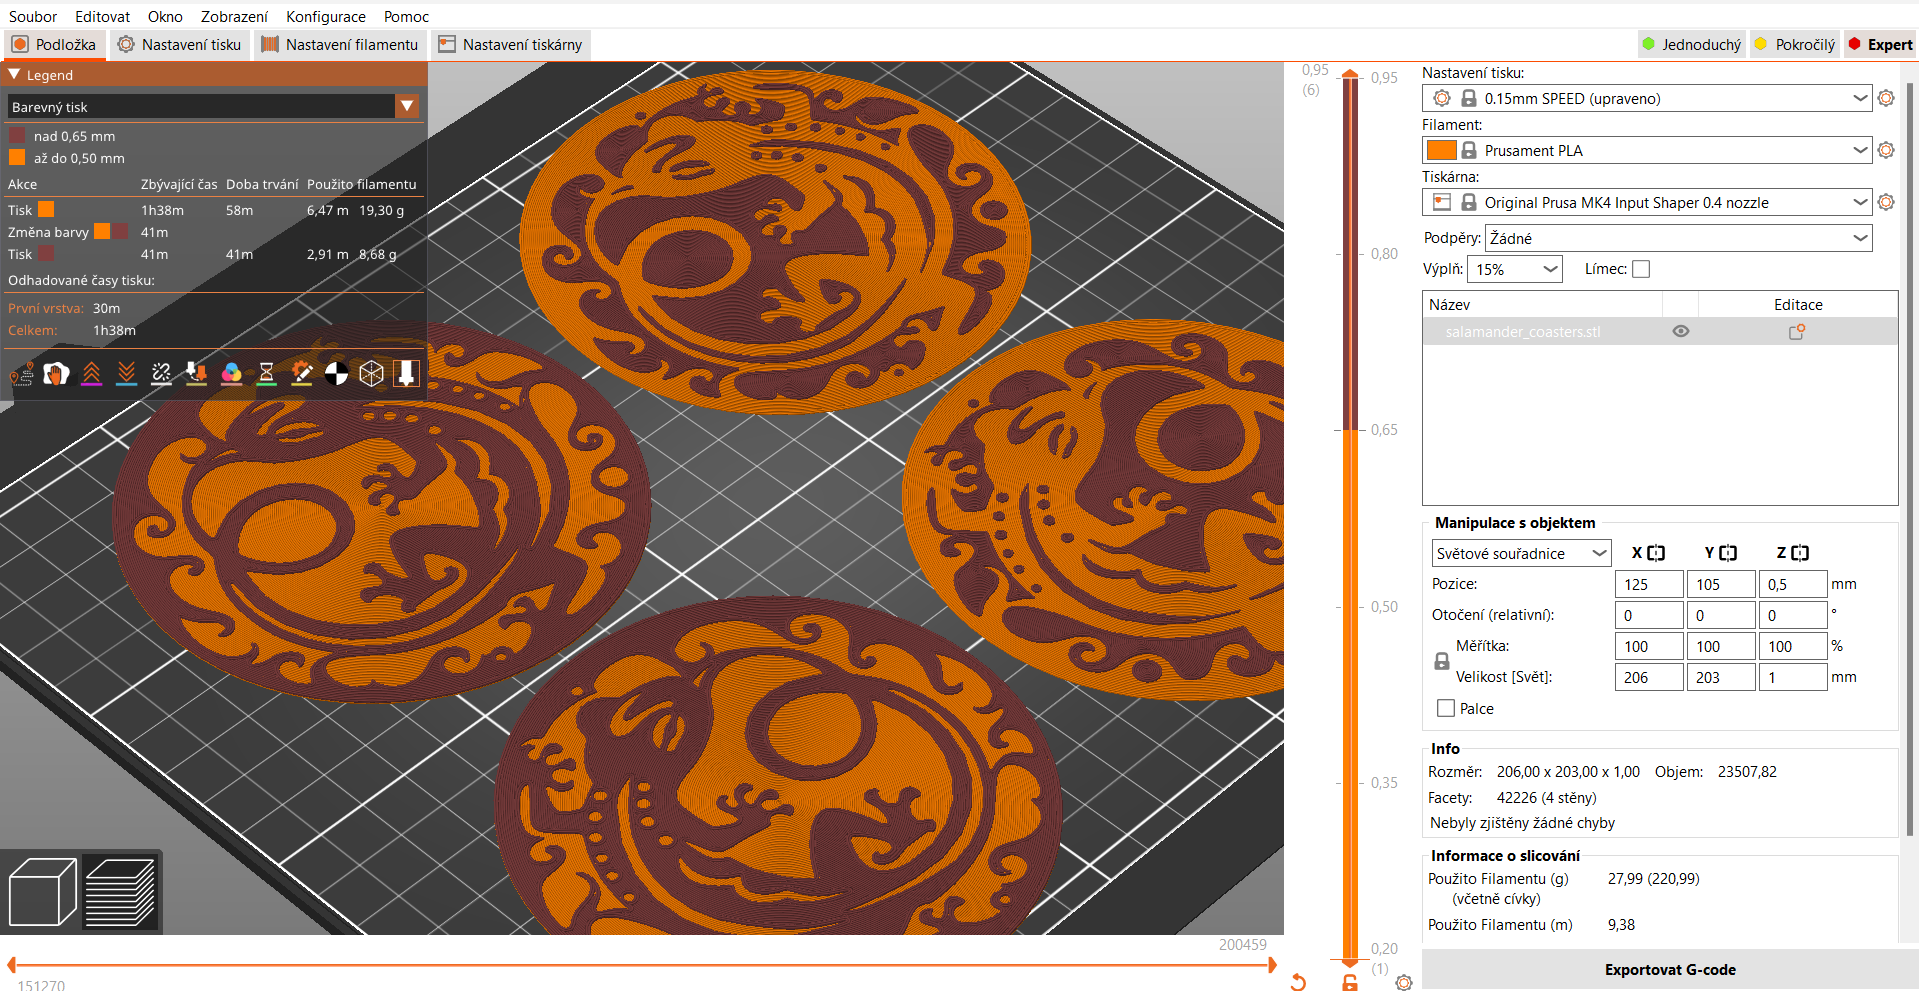Switch to the 3D editor cube view

42,892
